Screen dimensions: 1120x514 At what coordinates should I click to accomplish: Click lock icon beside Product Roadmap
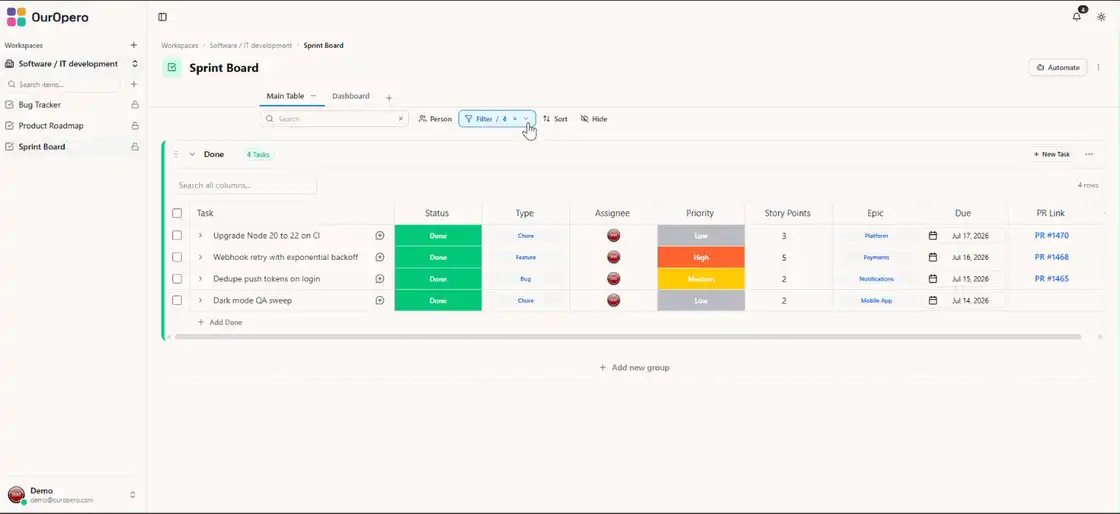(135, 126)
